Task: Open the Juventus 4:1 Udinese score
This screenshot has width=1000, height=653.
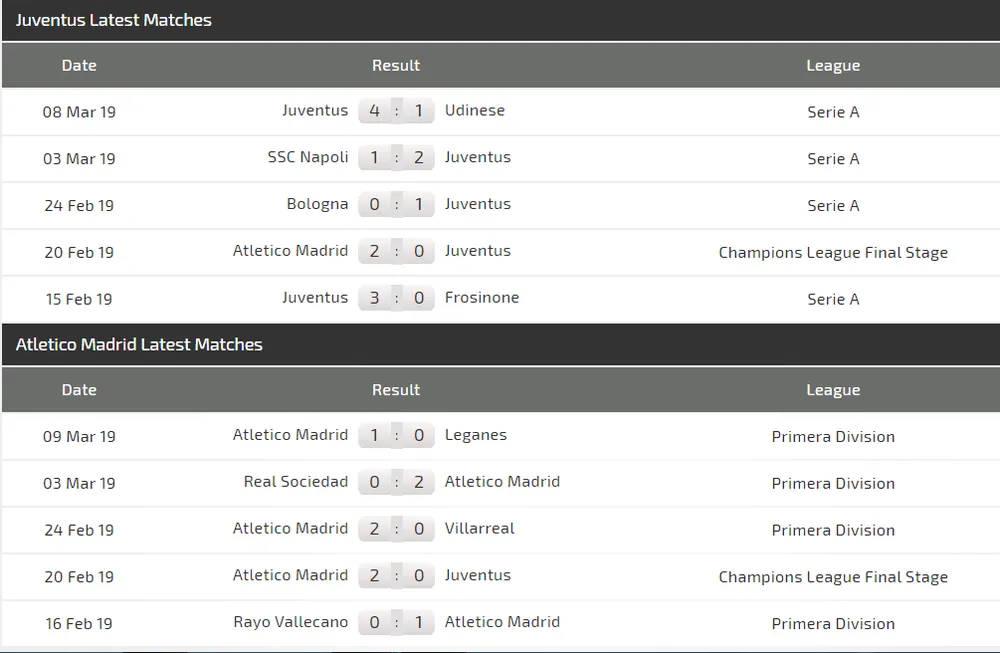Action: point(396,111)
